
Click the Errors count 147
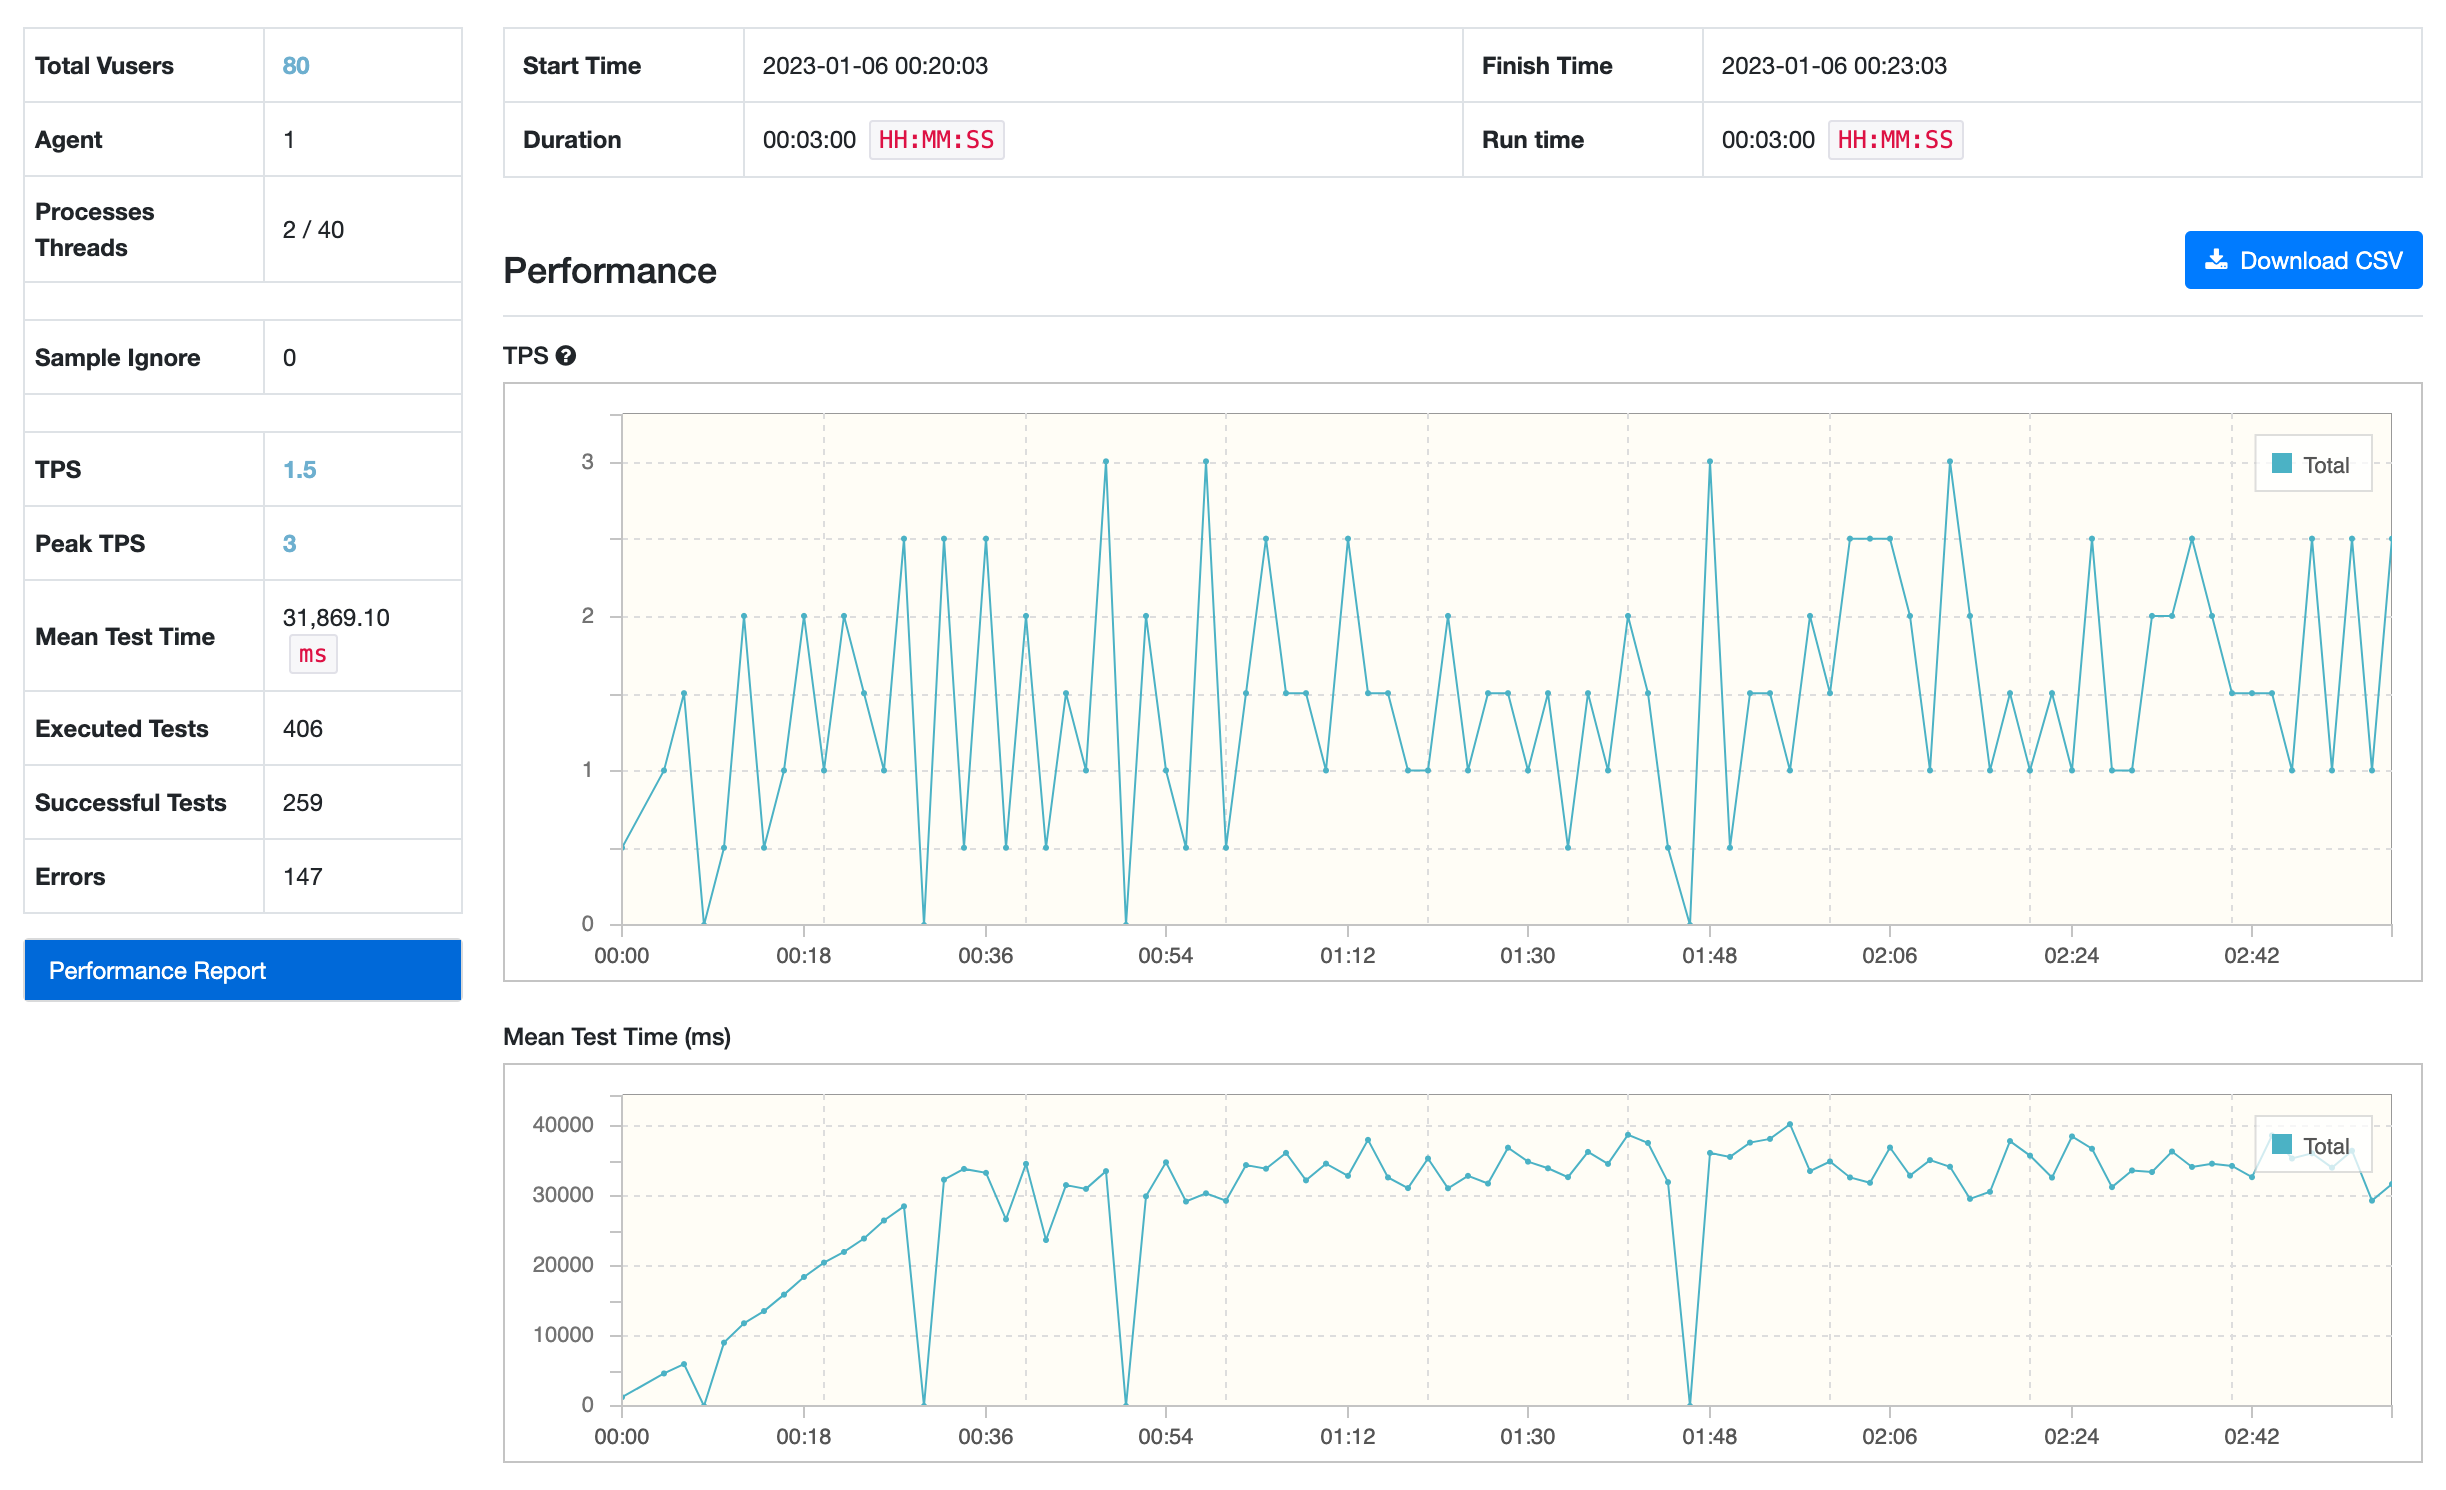[302, 877]
